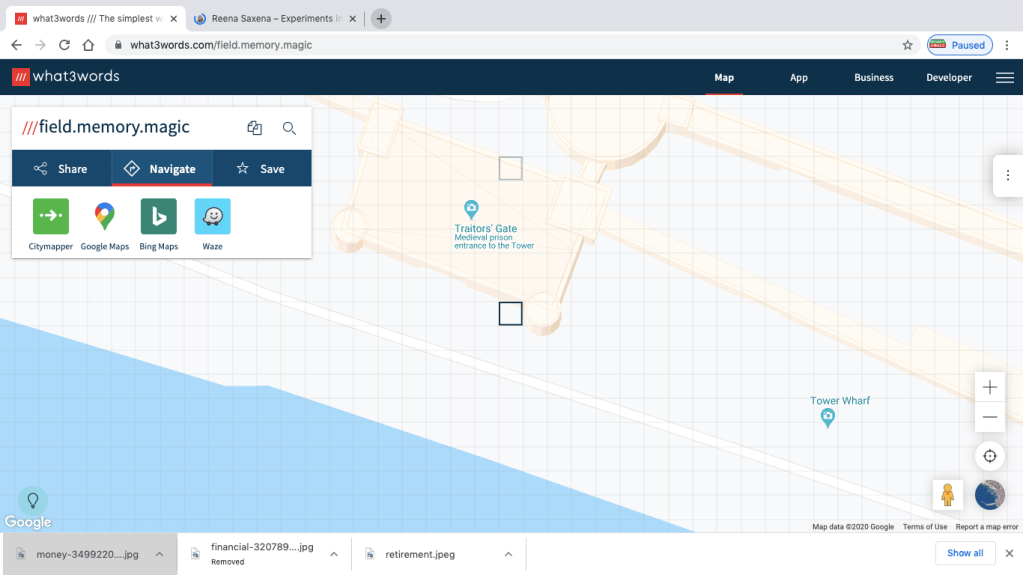Center map on my current location

989,456
